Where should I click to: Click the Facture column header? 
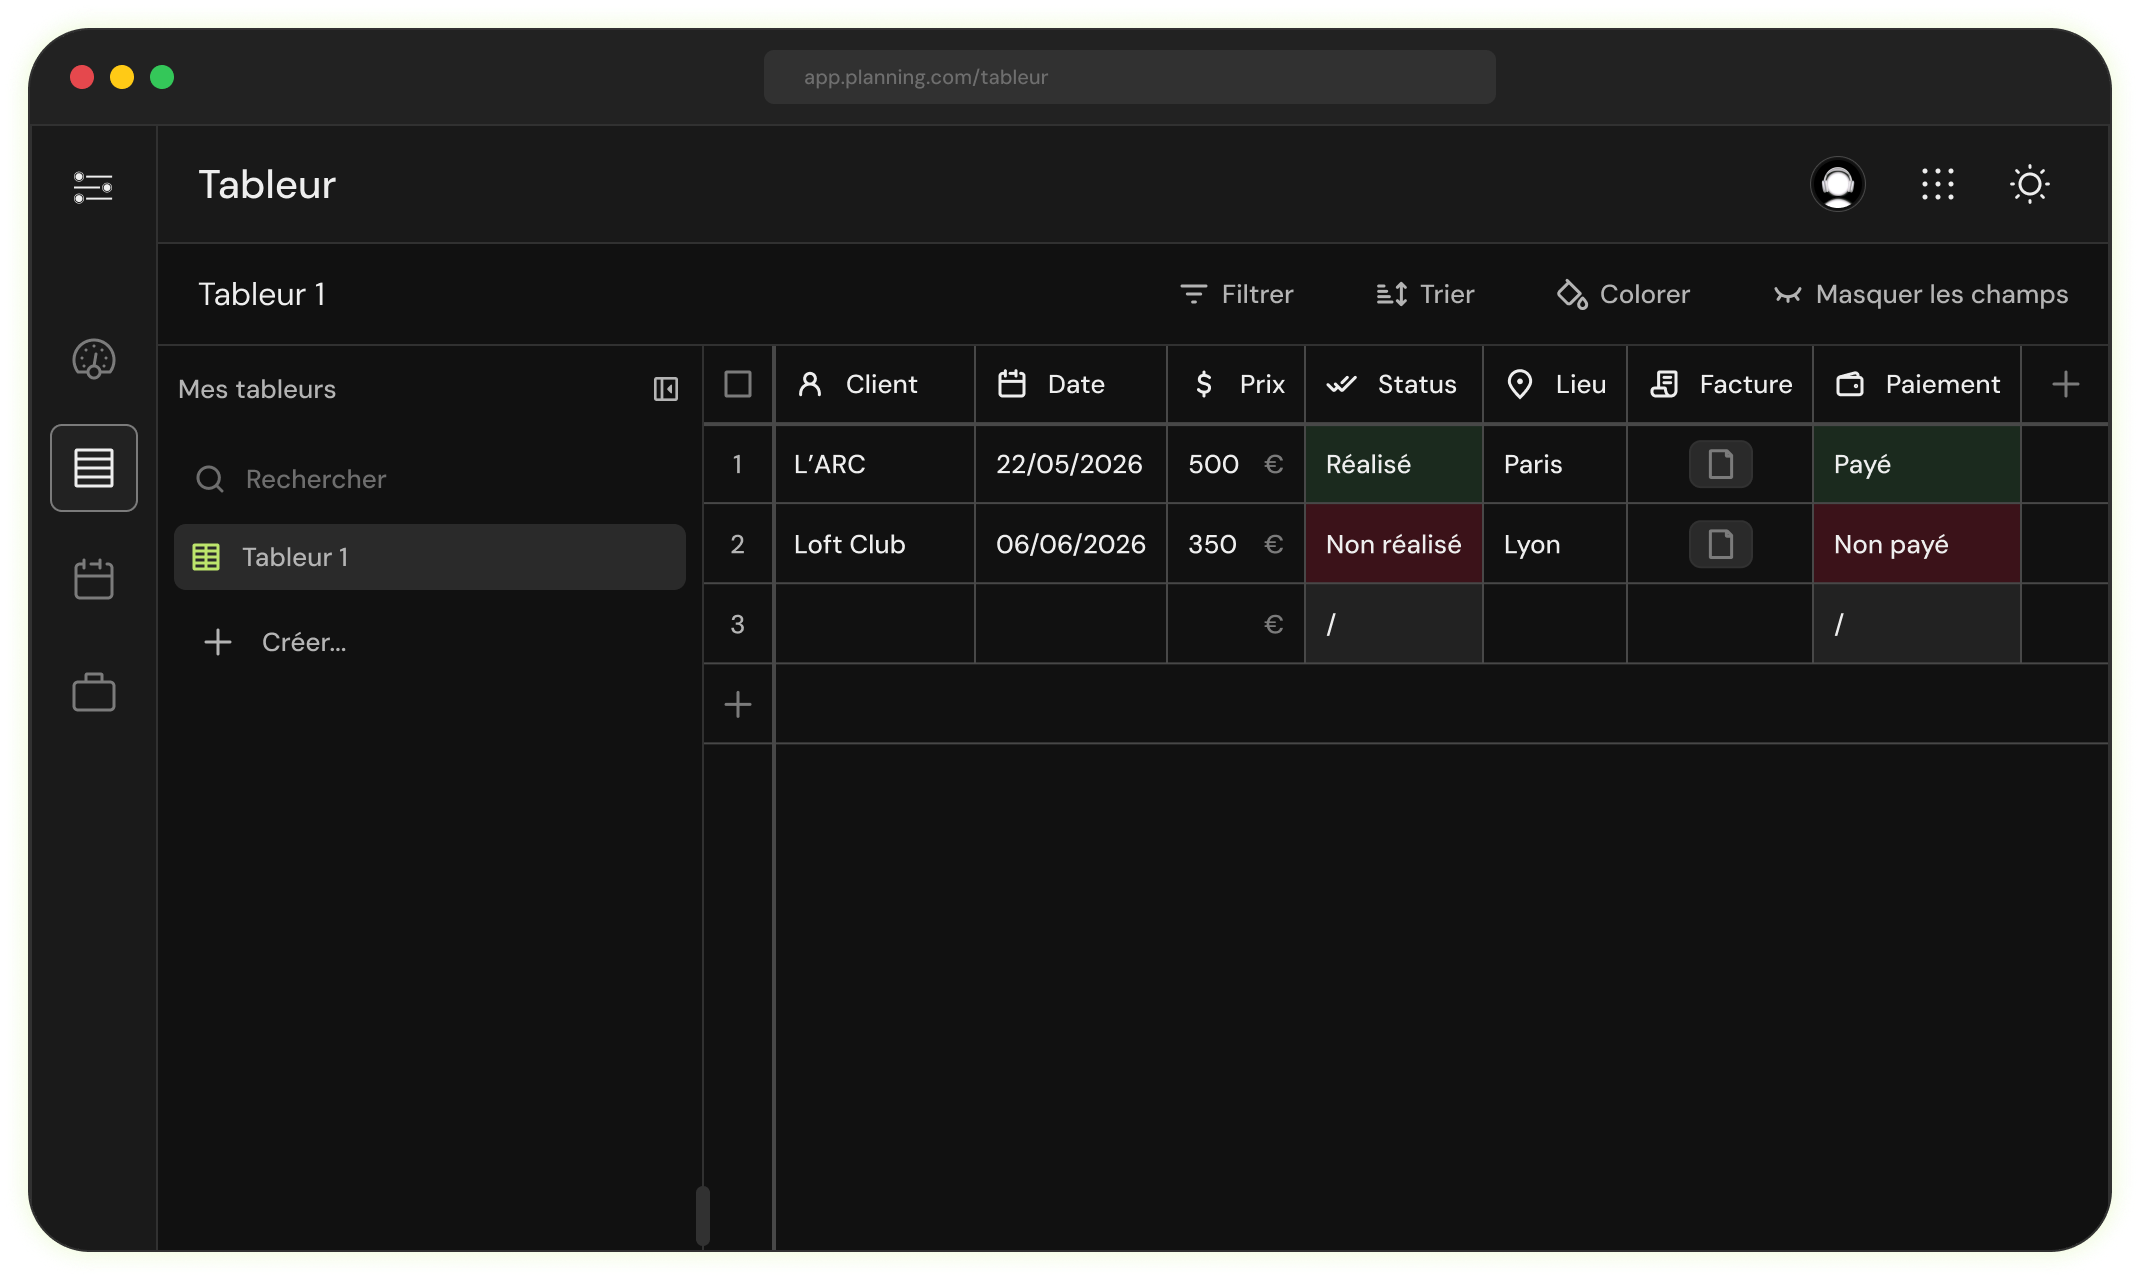coord(1720,384)
